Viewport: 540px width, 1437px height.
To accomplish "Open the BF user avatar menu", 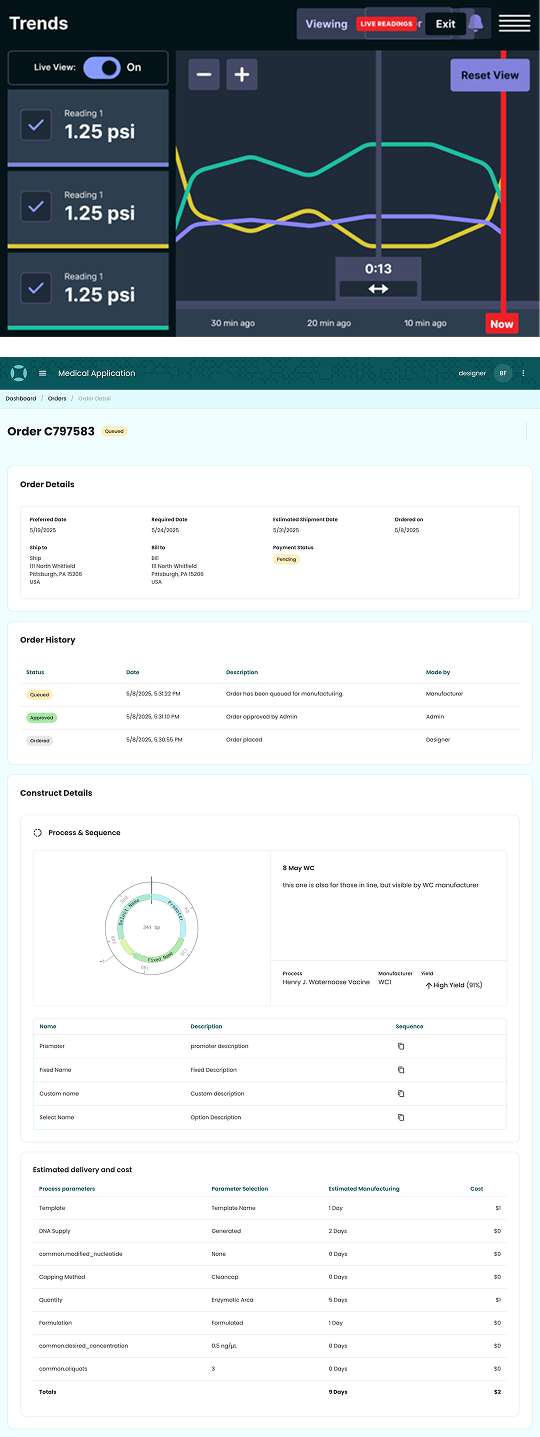I will coord(503,373).
